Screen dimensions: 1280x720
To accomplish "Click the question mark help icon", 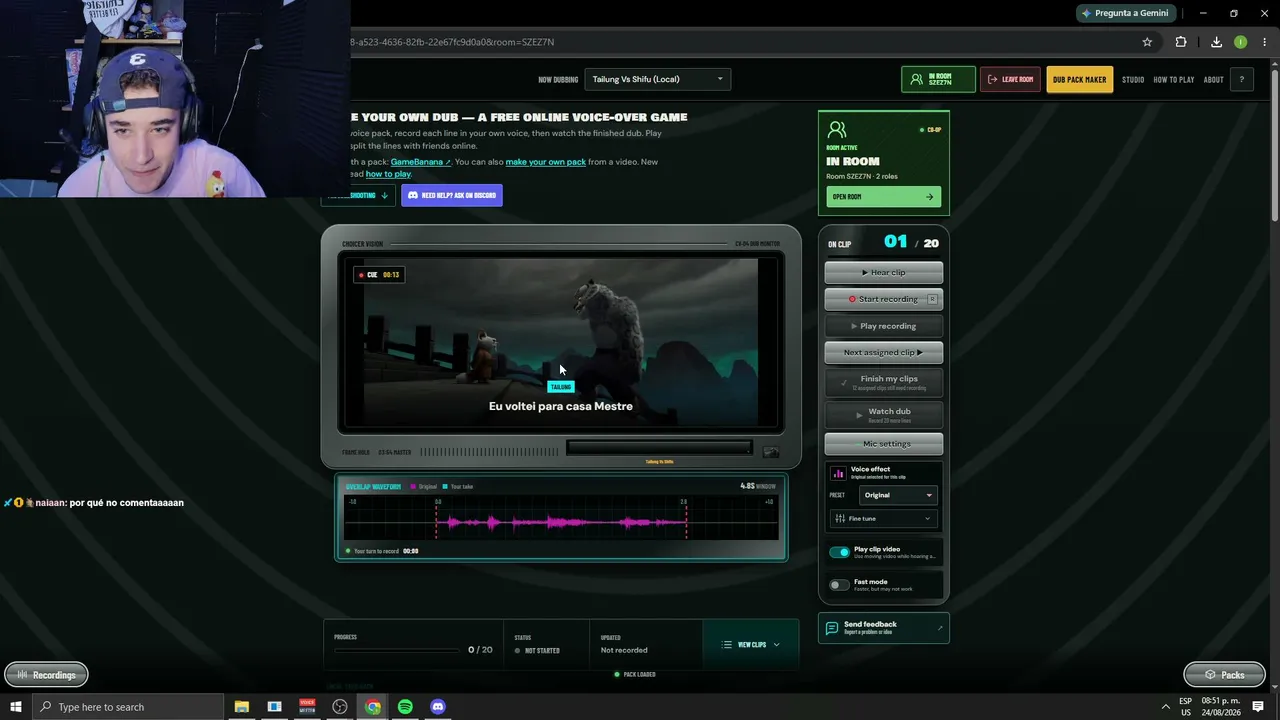I will [x=1242, y=80].
